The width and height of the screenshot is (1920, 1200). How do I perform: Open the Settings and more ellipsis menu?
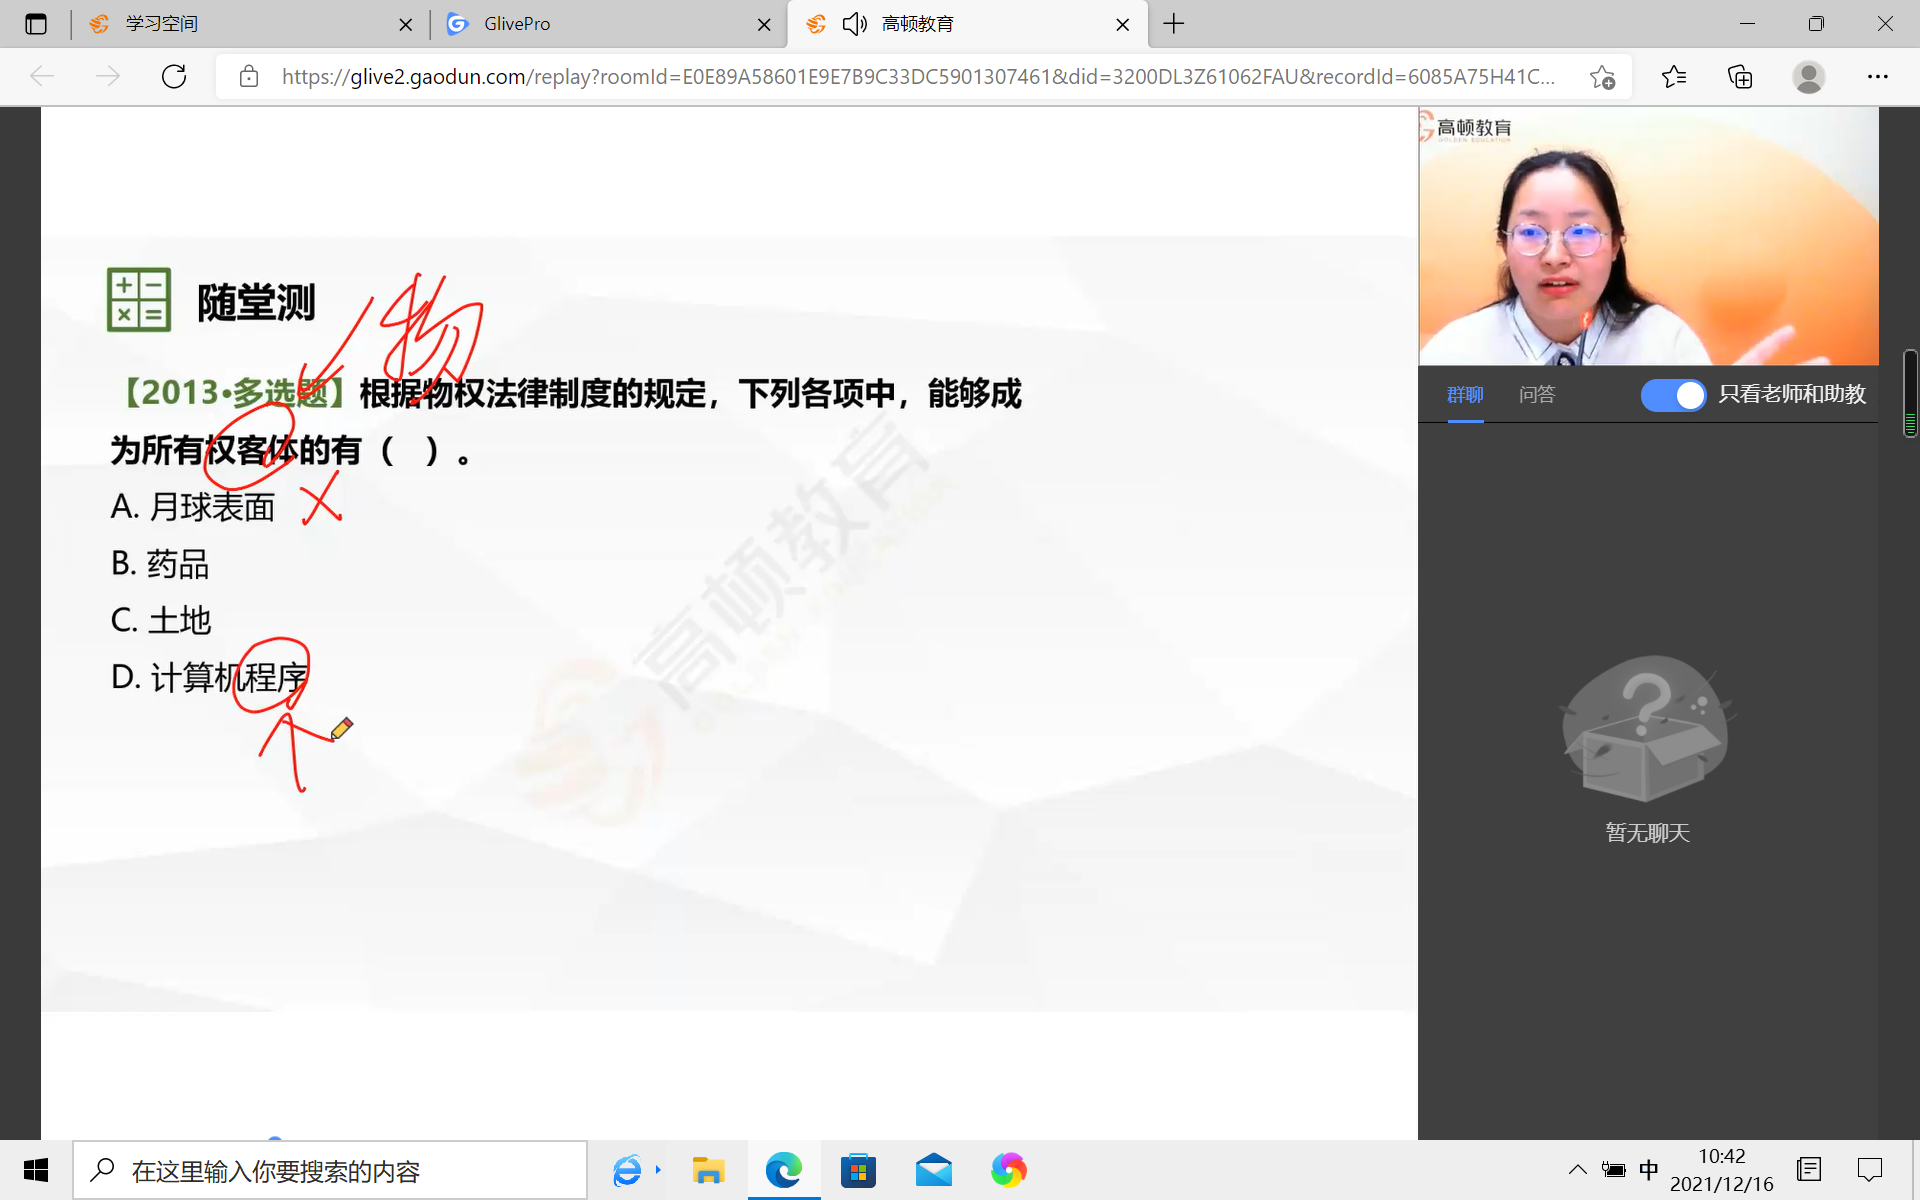coord(1877,77)
